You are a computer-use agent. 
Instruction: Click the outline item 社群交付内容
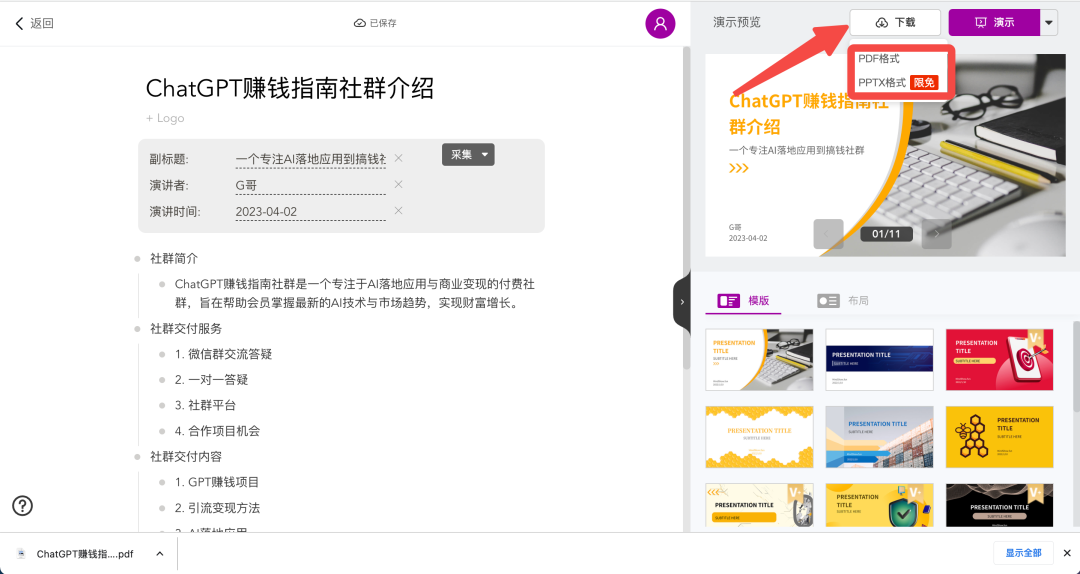click(186, 457)
